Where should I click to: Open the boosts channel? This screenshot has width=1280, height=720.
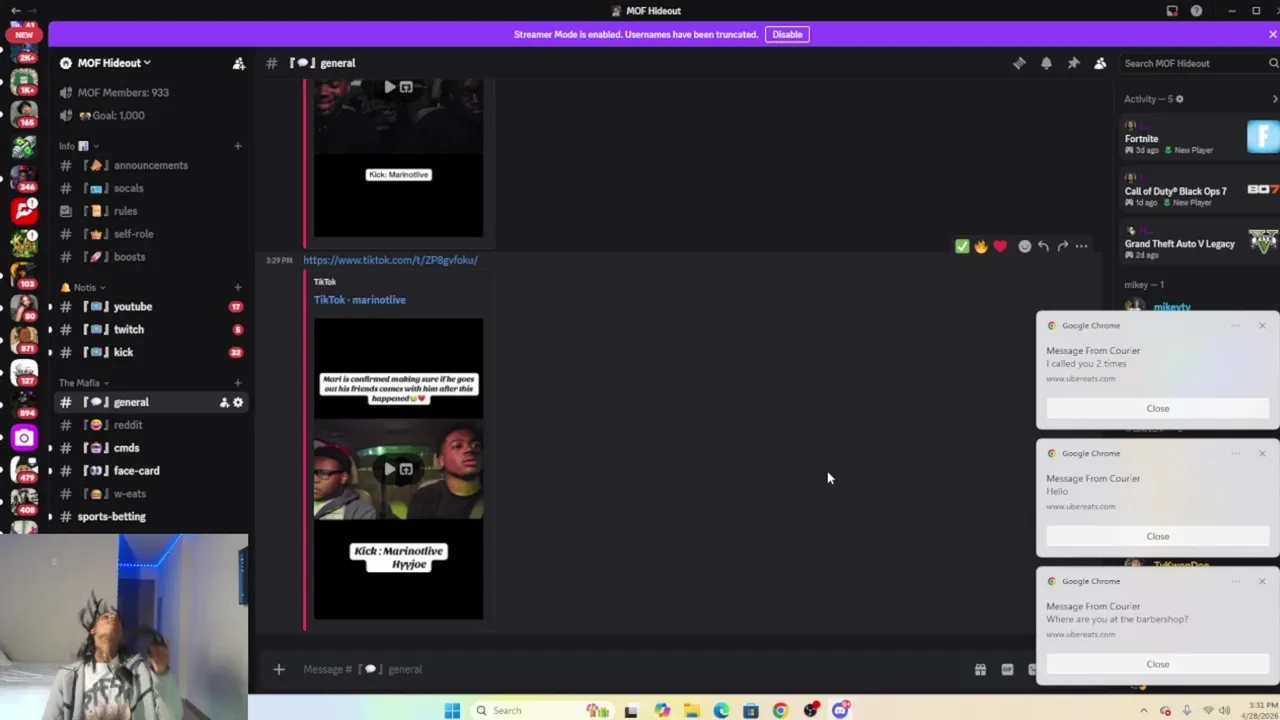[x=150, y=257]
